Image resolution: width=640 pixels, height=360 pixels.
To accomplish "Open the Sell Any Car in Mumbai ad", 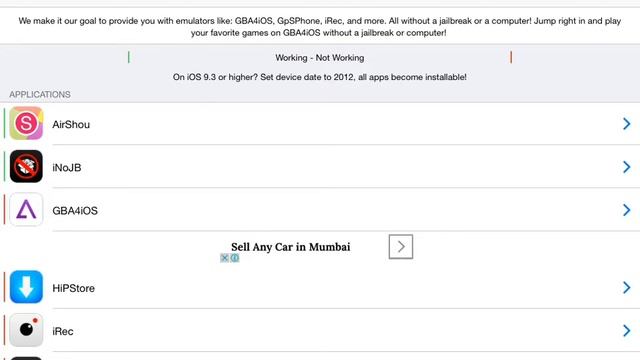I will point(291,247).
